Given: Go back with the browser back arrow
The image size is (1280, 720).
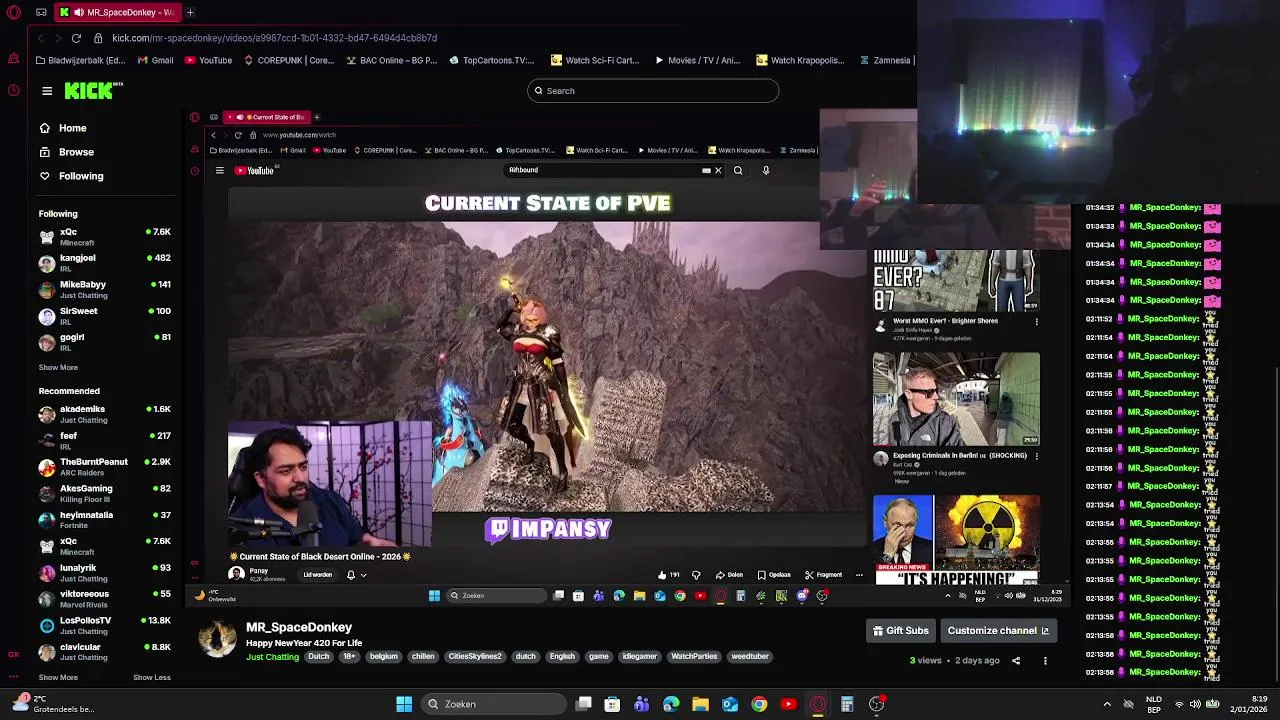Looking at the screenshot, I should click(40, 38).
